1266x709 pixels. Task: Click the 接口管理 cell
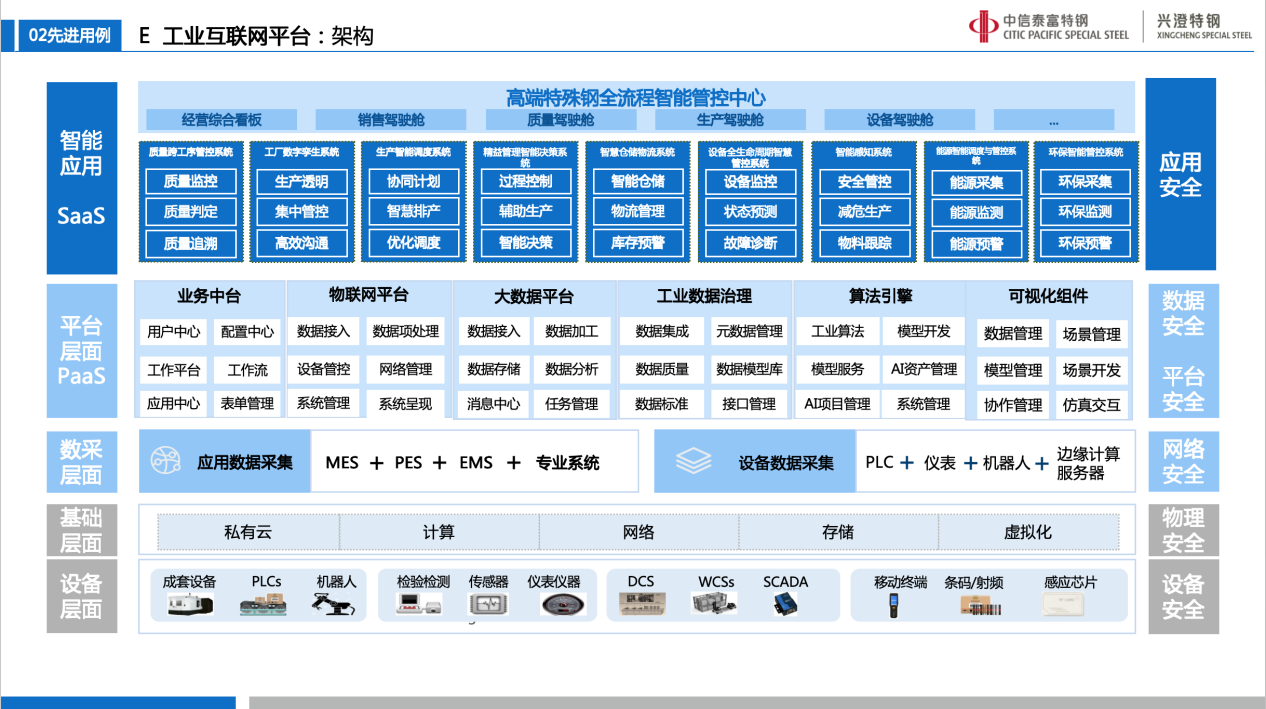click(x=749, y=404)
